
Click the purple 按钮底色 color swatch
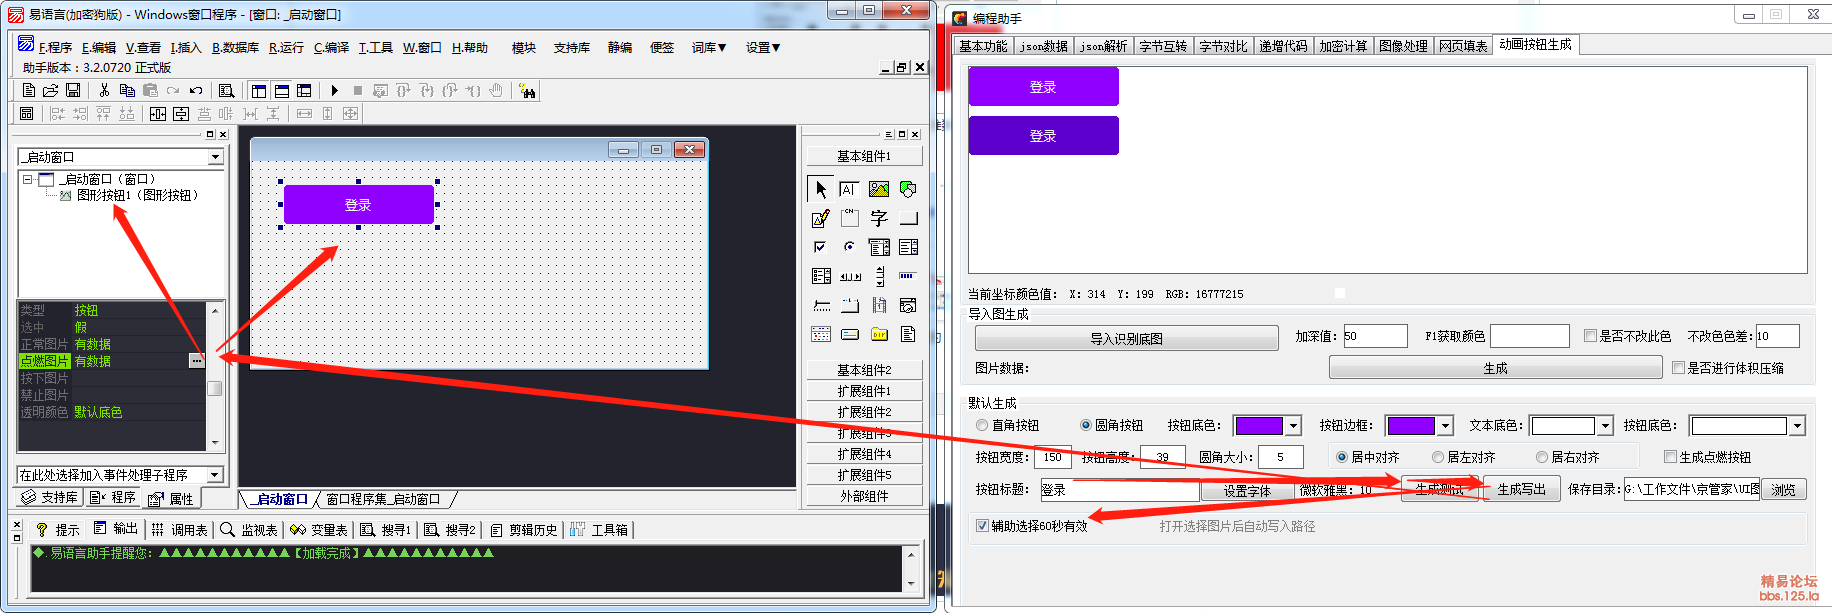(x=1258, y=426)
